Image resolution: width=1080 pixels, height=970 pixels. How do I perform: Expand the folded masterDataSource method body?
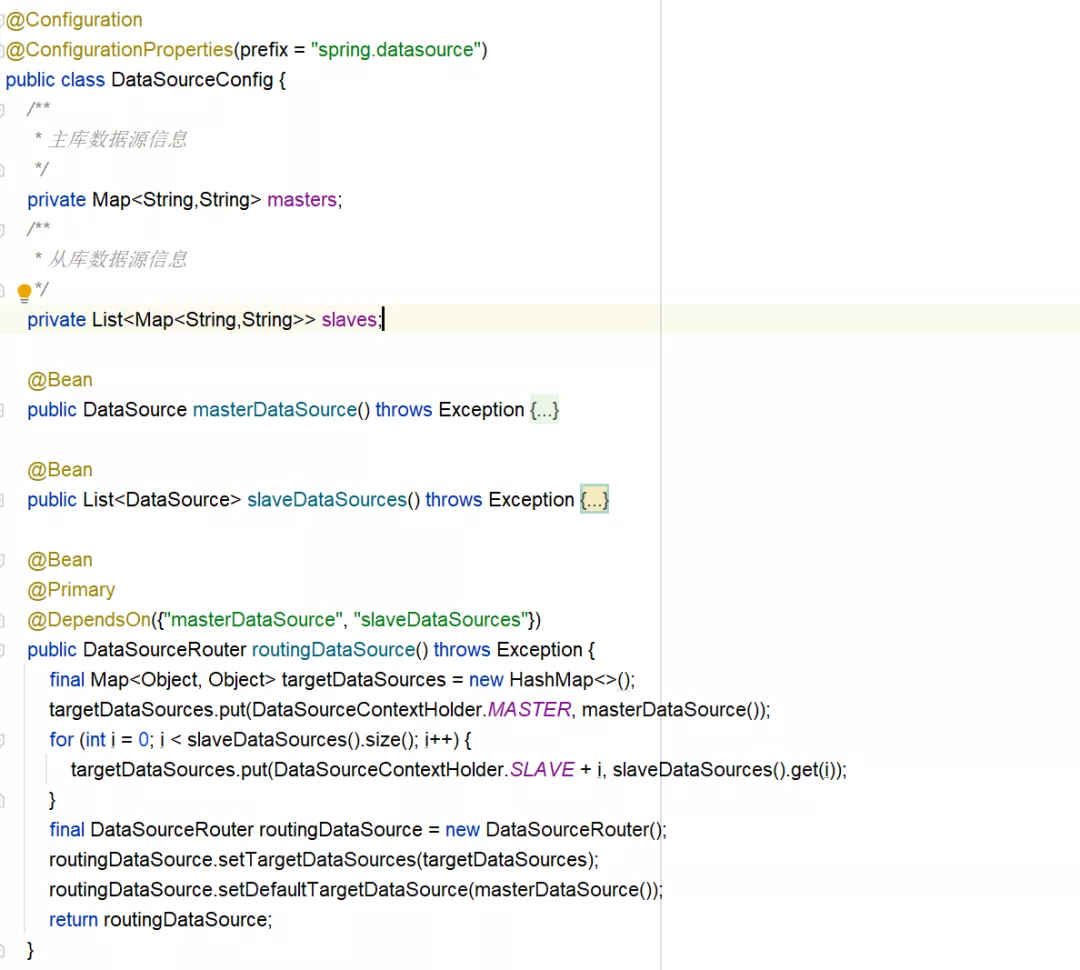[x=544, y=410]
